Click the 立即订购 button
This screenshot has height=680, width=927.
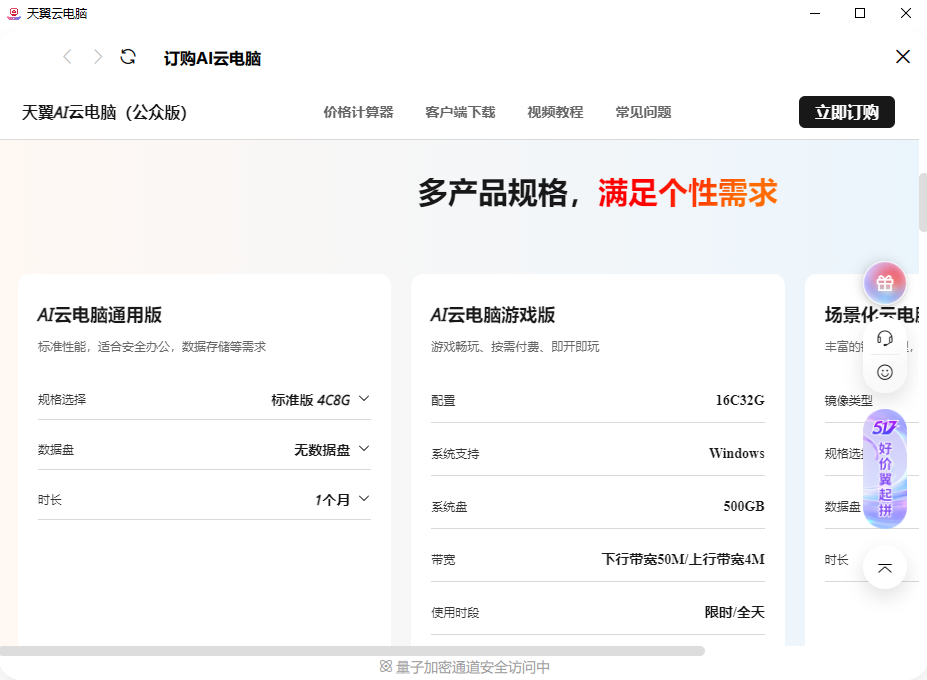pos(847,112)
